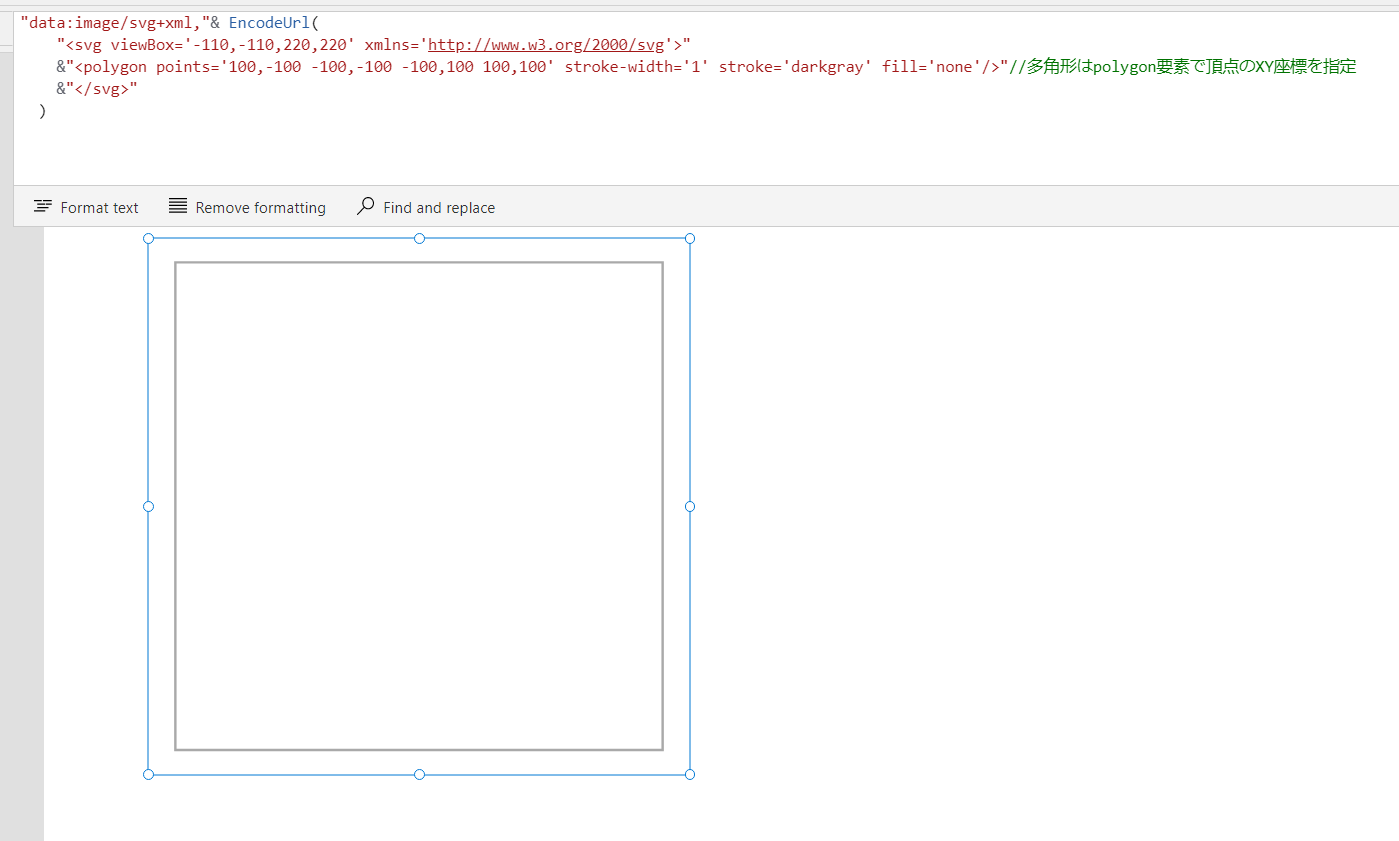The width and height of the screenshot is (1399, 841).
Task: Click the green Japanese comment about polygon
Action: (x=1183, y=66)
